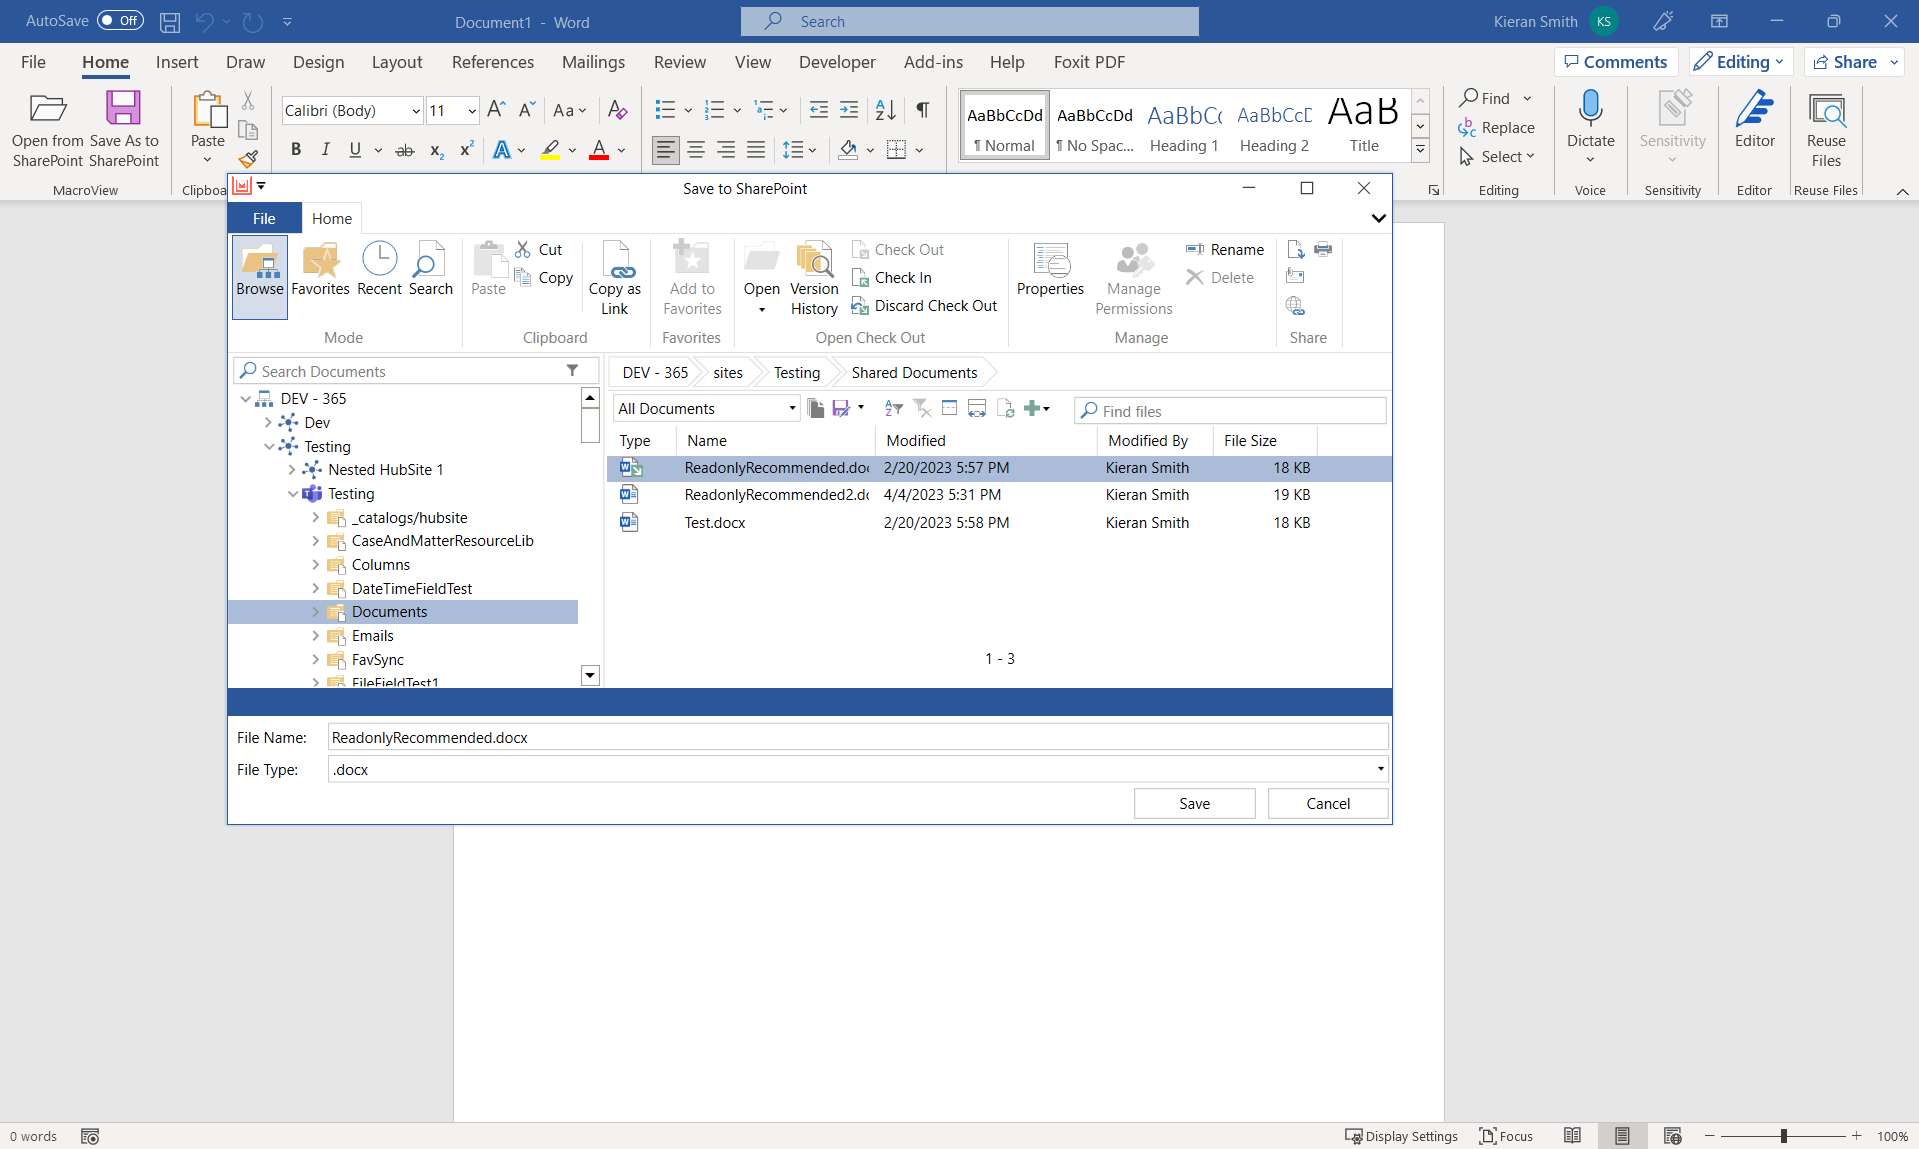1919x1149 pixels.
Task: Click the yellow text highlight color
Action: click(x=549, y=150)
